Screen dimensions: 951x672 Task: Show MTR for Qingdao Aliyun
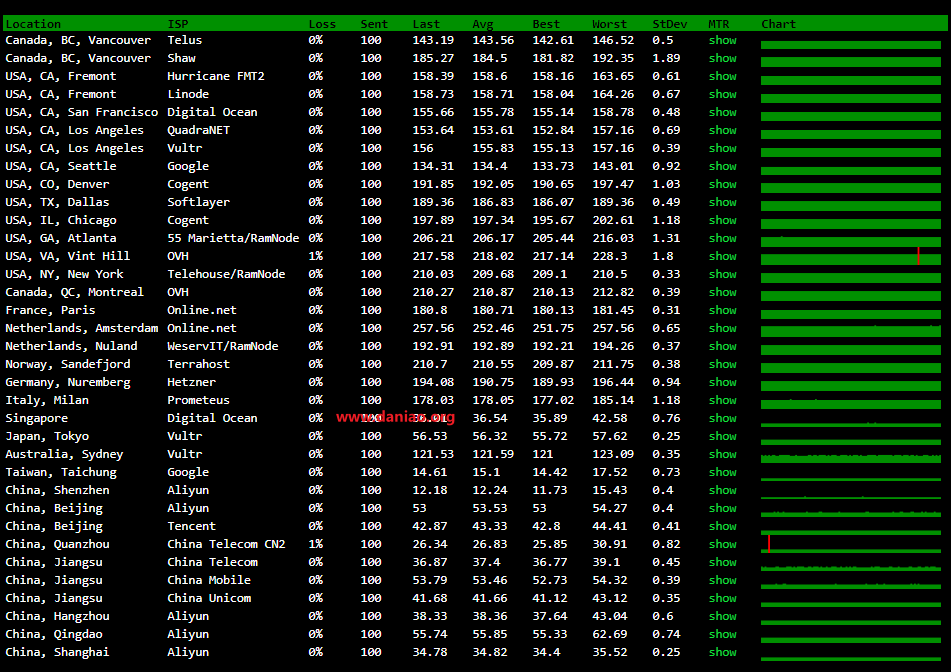[722, 634]
